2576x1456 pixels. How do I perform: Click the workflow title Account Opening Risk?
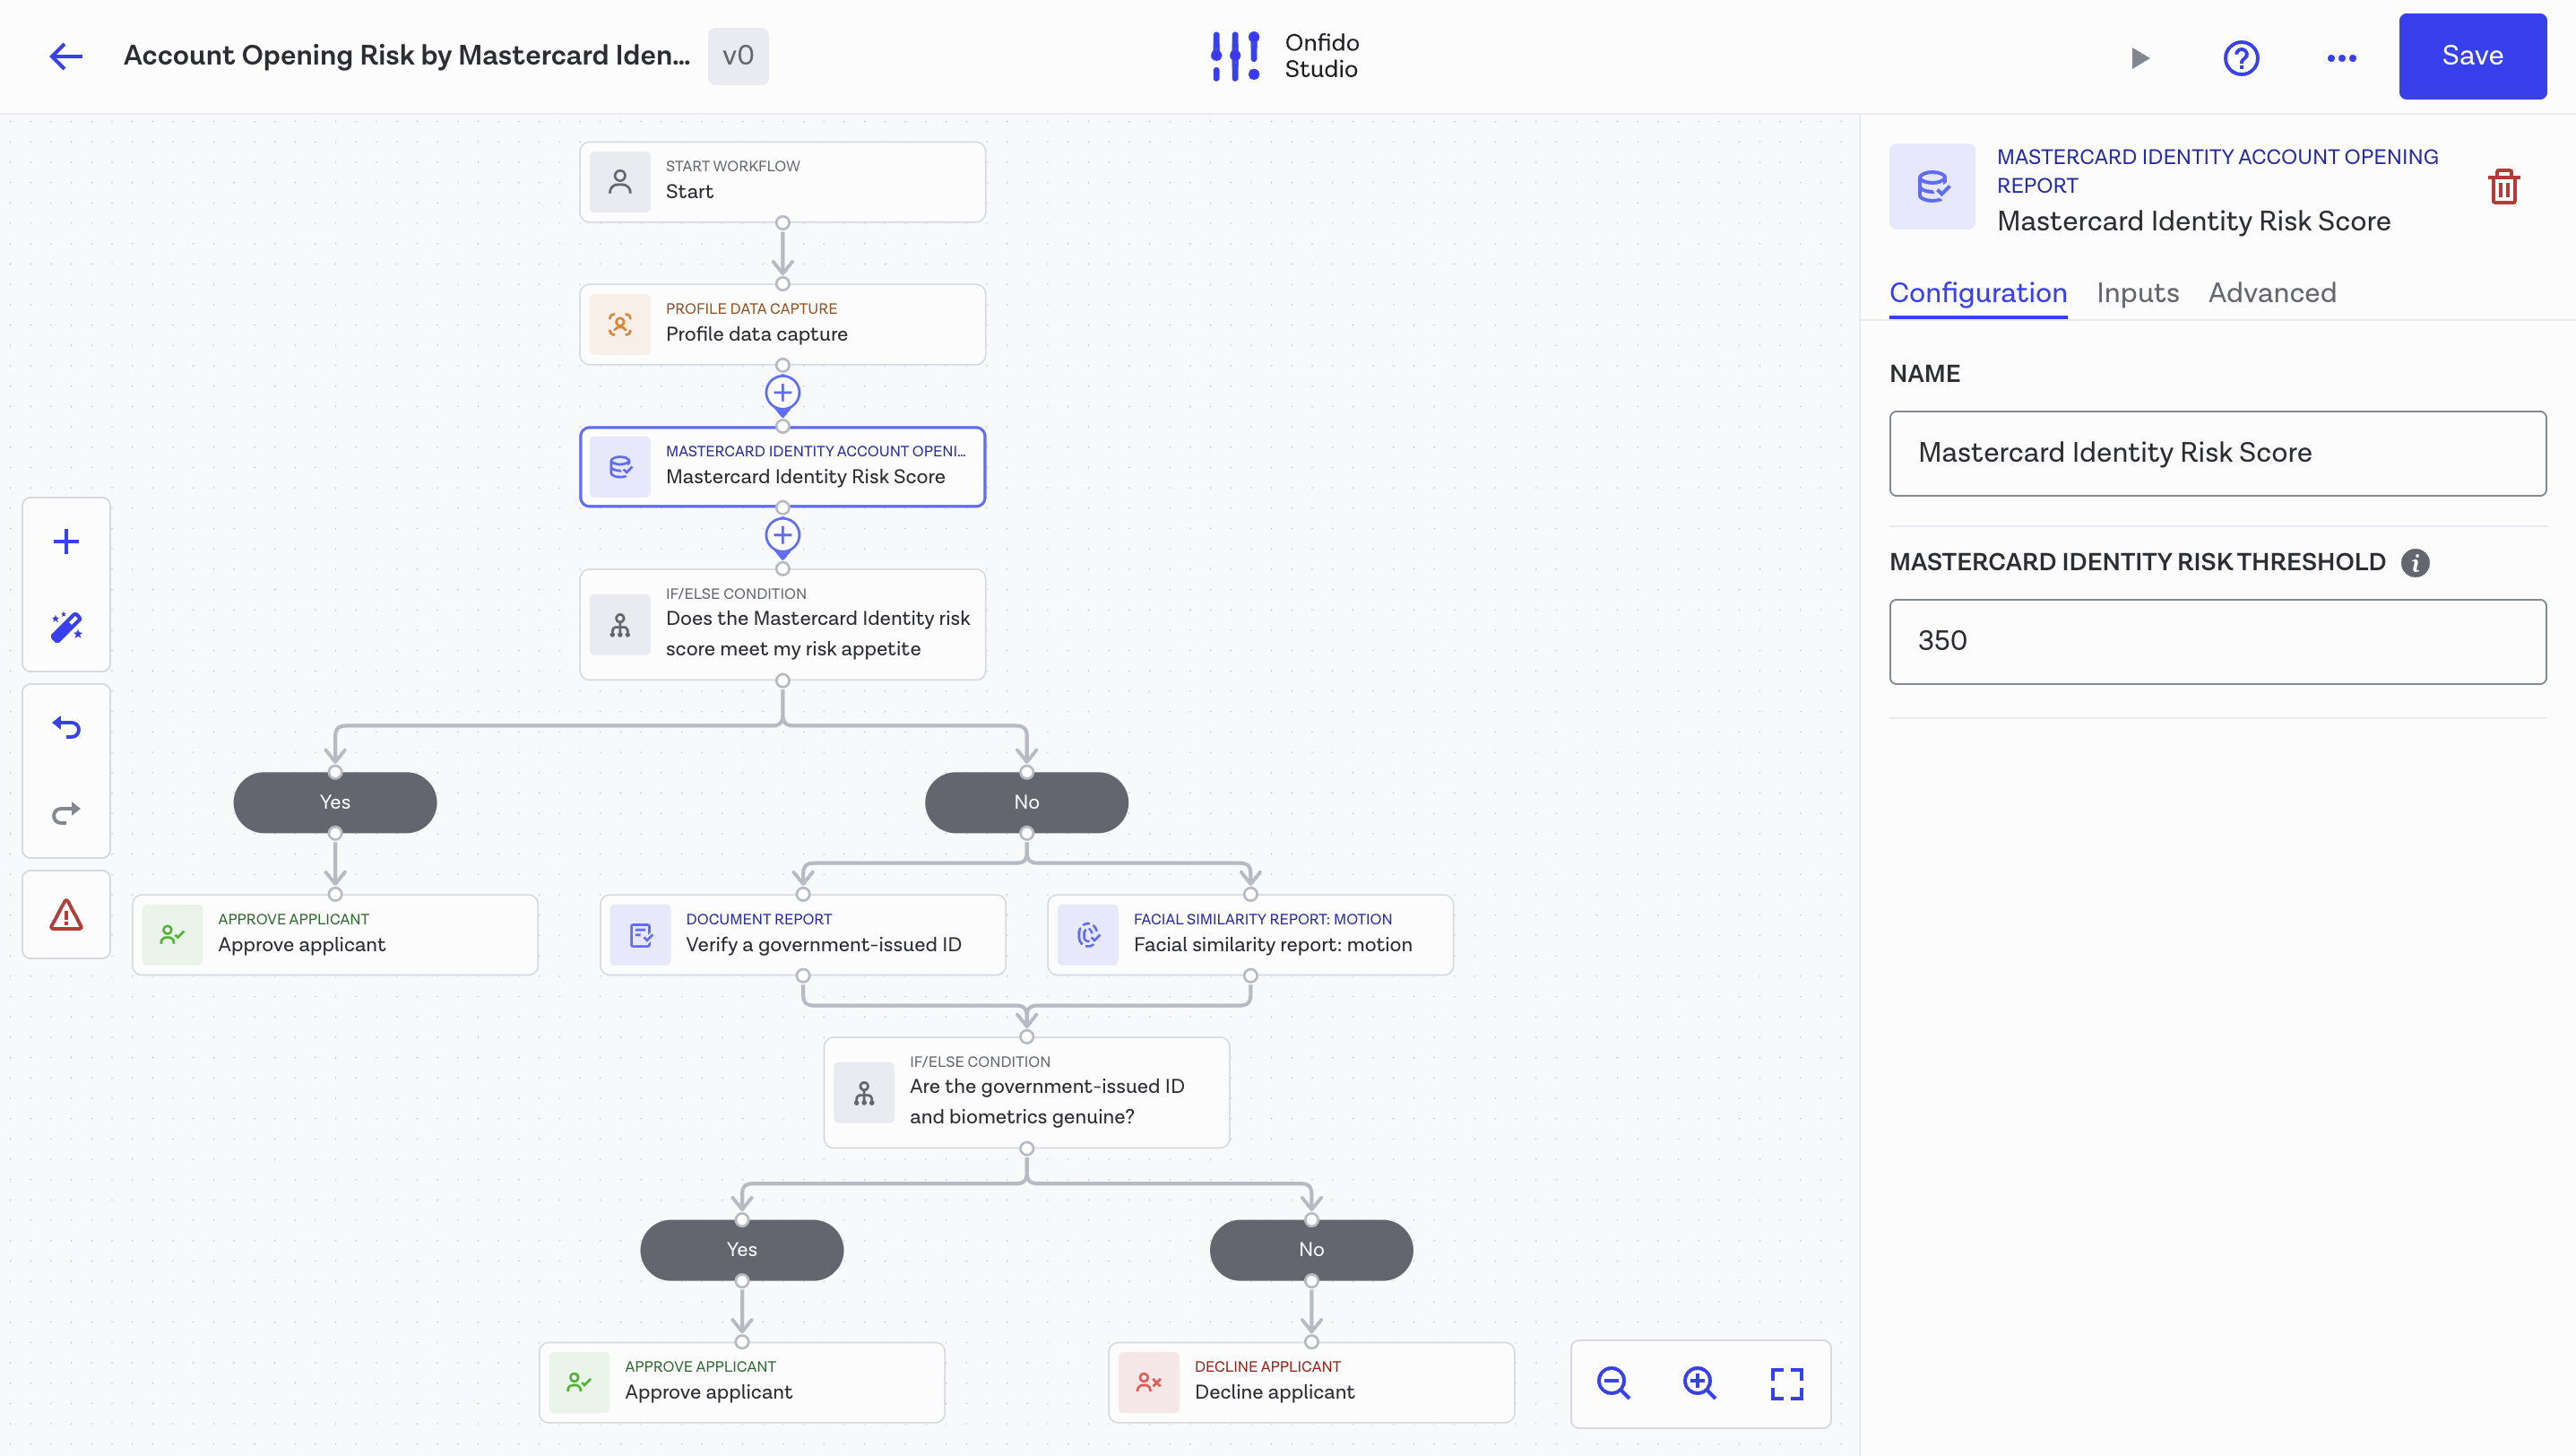point(406,56)
